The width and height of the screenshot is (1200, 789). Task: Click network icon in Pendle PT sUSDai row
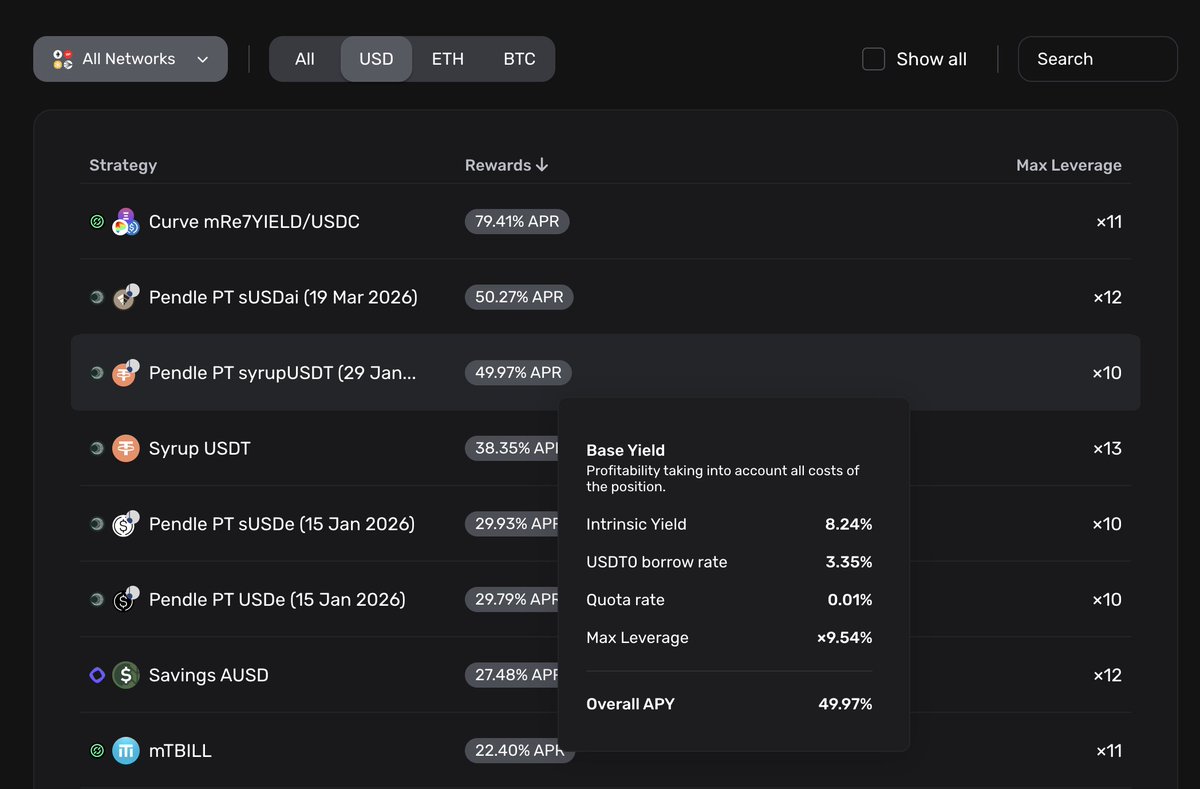click(97, 297)
